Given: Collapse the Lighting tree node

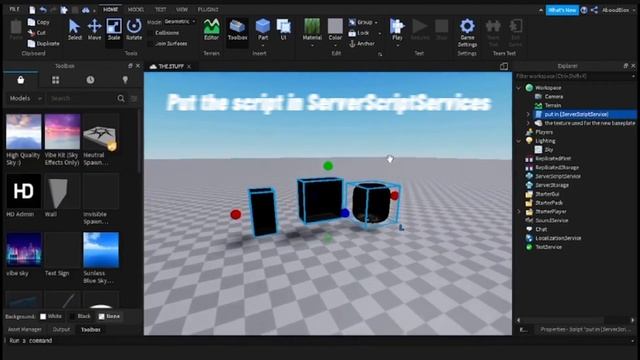Looking at the screenshot, I should coord(519,141).
